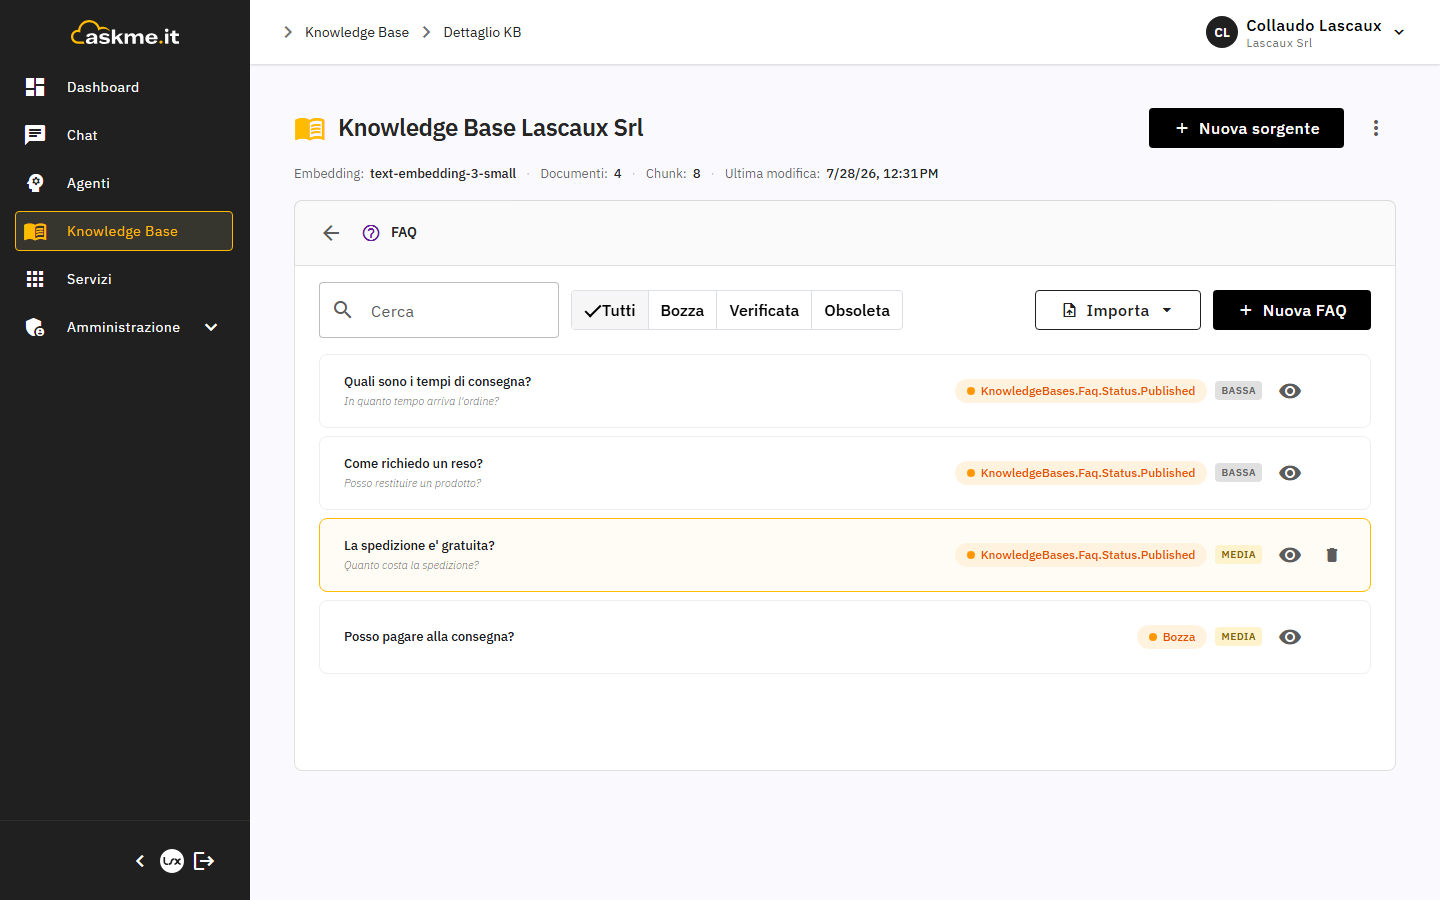Click the 'text-embedding-3-small' embedding value
Screen dimensions: 1440x900
coord(443,173)
